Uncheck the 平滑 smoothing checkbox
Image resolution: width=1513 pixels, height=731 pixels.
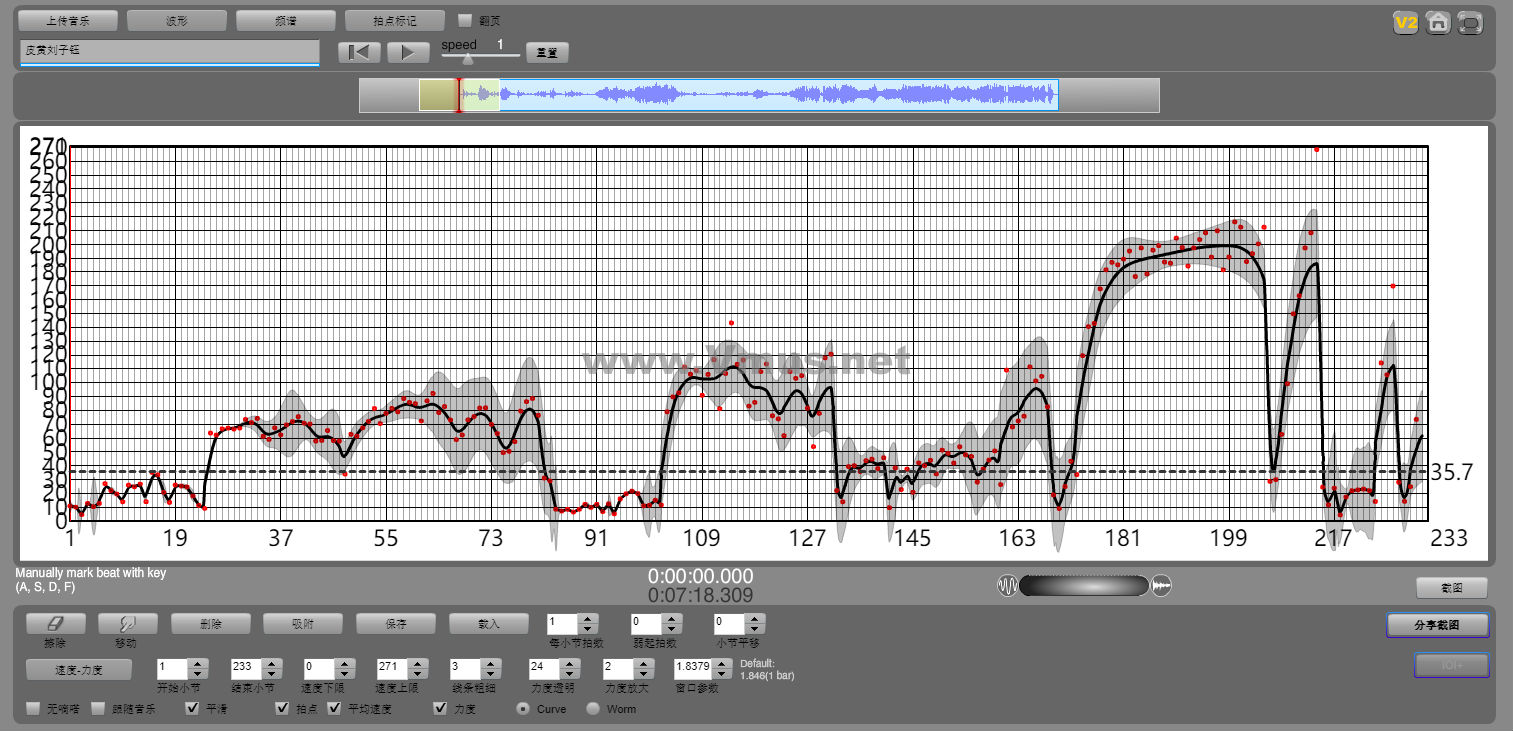coord(192,709)
